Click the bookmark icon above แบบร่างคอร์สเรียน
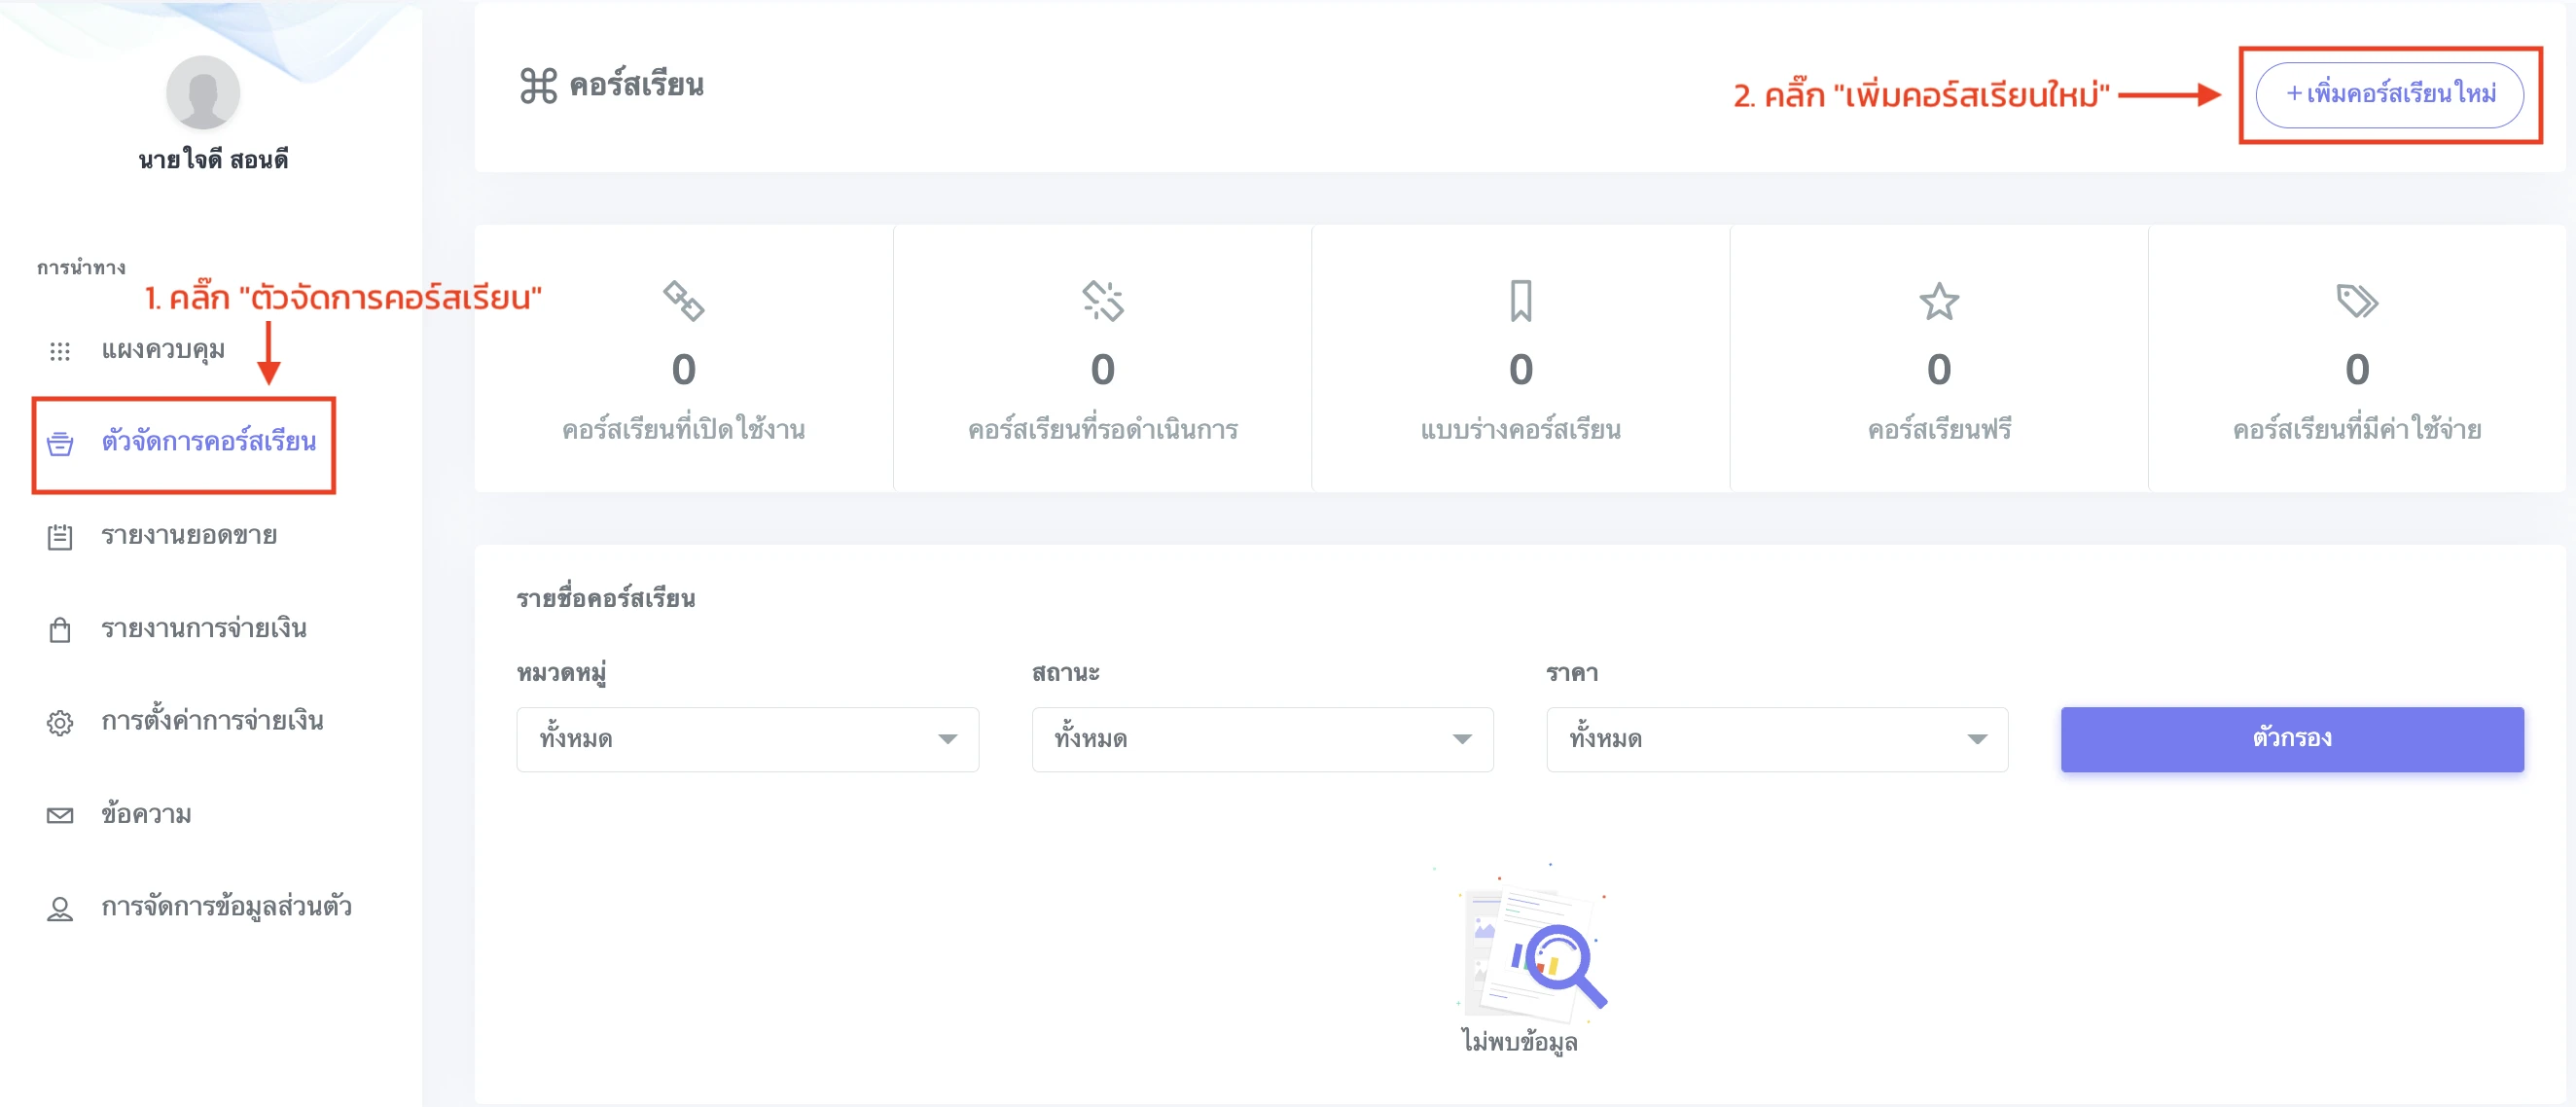This screenshot has height=1107, width=2576. (x=1520, y=300)
